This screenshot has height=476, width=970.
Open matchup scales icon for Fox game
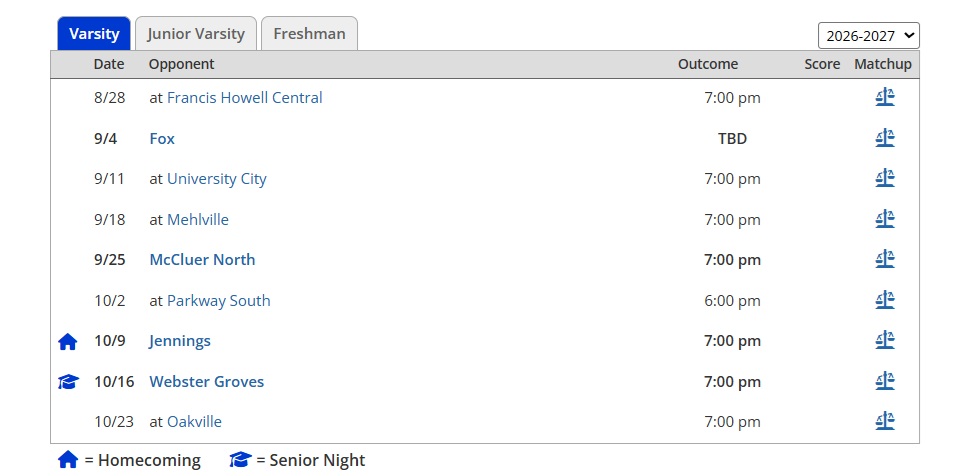885,138
